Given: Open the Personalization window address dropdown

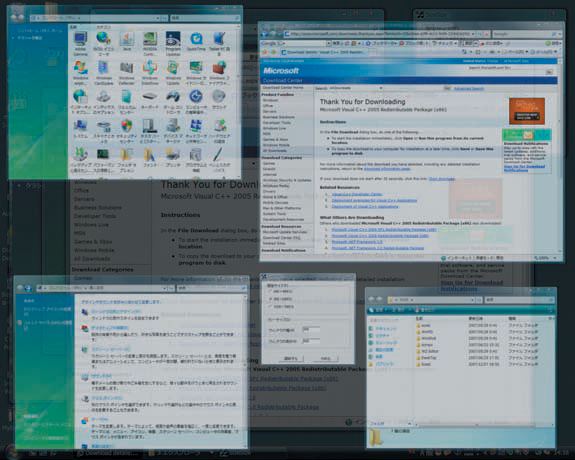Looking at the screenshot, I should (164, 288).
